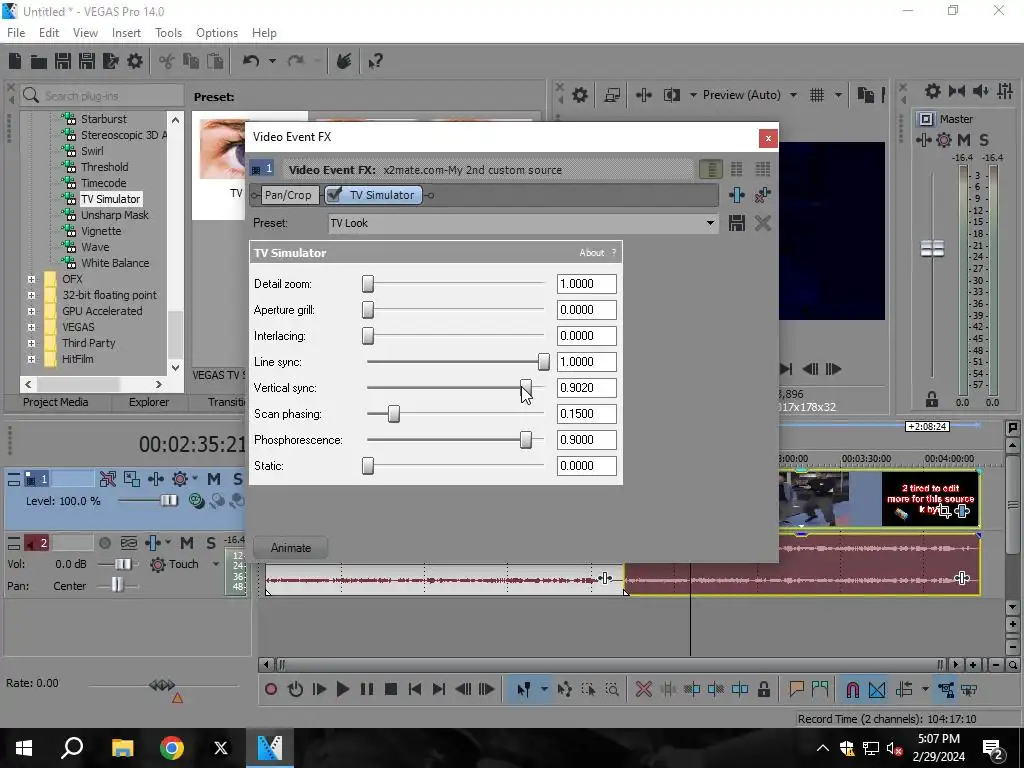Toggle the TV Simulator plug-in checkbox
The height and width of the screenshot is (768, 1024).
(334, 195)
